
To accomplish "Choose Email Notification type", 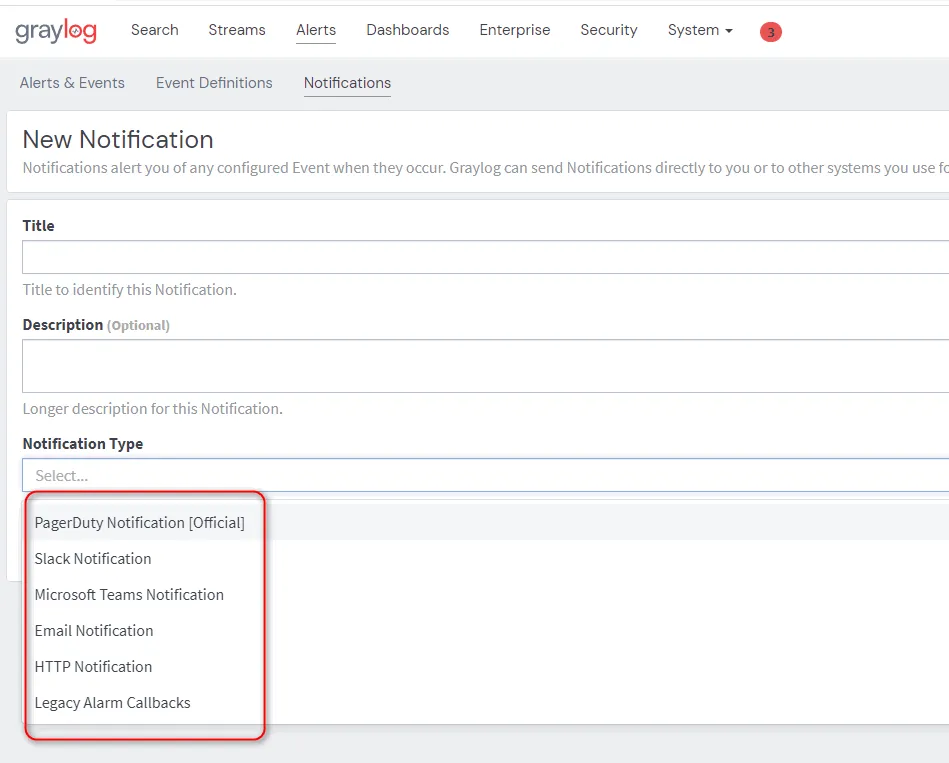I will point(94,631).
